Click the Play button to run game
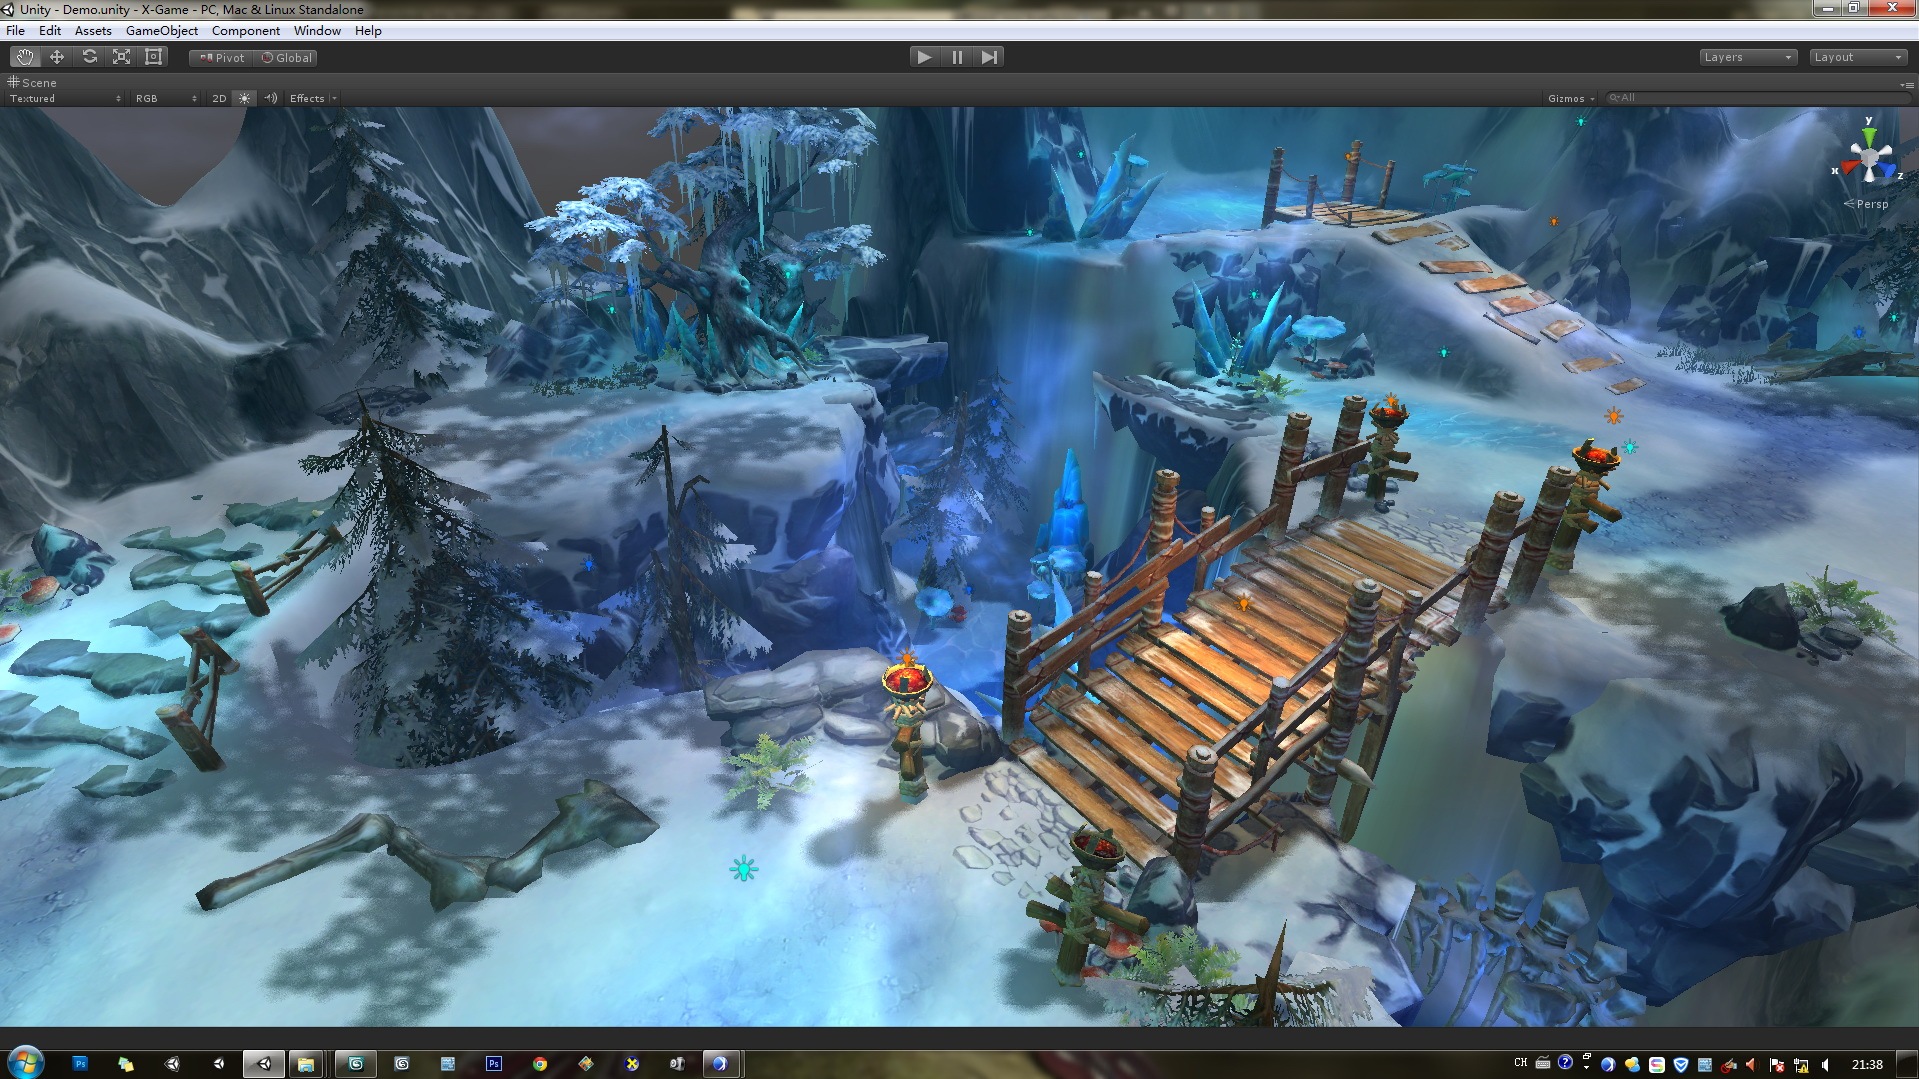This screenshot has height=1079, width=1919. tap(924, 57)
